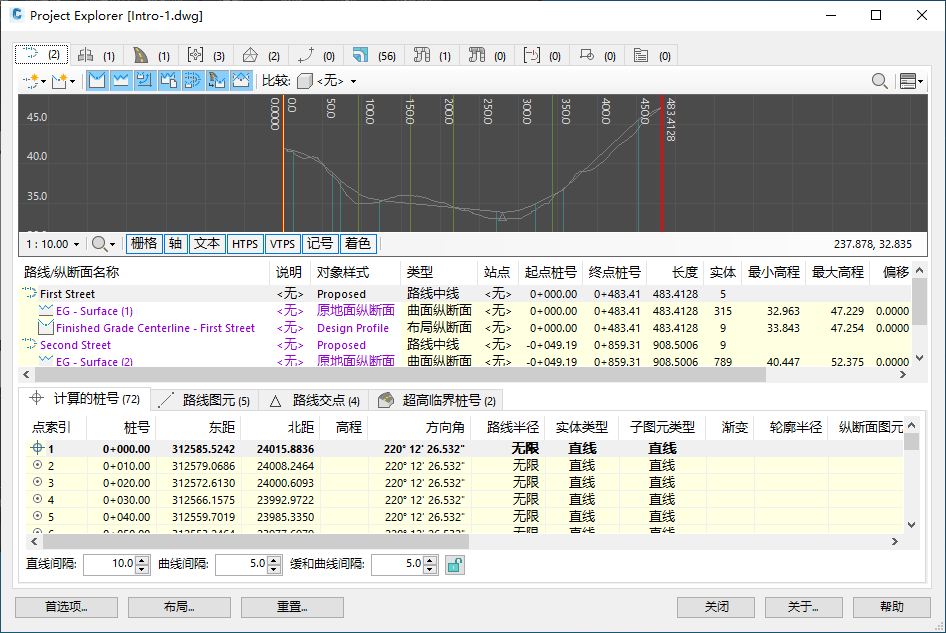Switch to the 计算的桩号 (72) tab
The height and width of the screenshot is (633, 946).
[84, 399]
